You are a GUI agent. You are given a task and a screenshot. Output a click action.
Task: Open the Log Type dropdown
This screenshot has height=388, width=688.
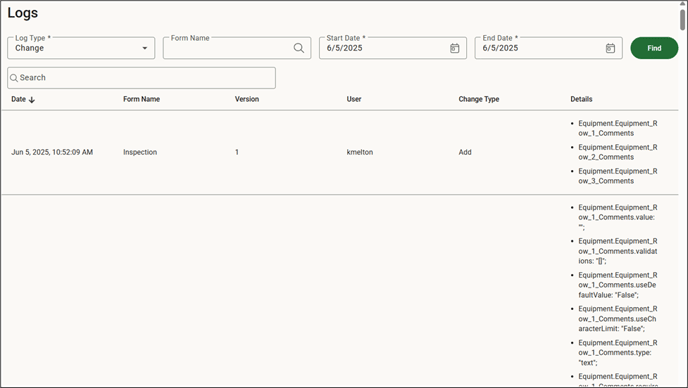click(x=81, y=48)
